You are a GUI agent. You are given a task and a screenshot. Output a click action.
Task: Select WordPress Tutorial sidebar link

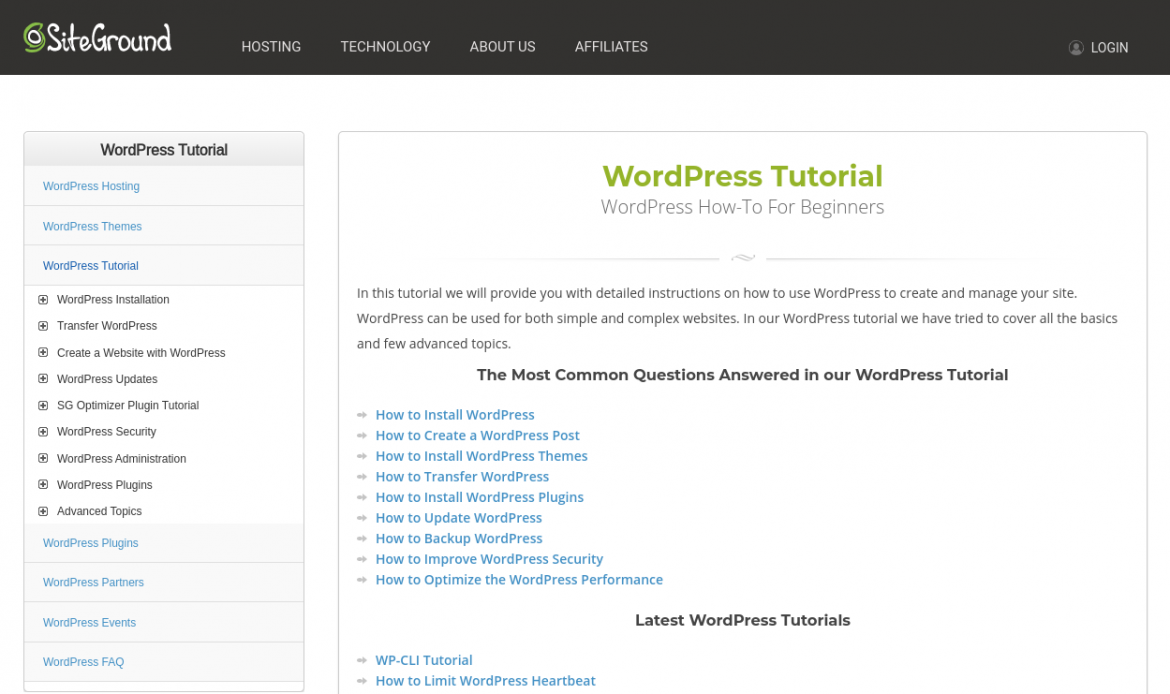pyautogui.click(x=90, y=266)
